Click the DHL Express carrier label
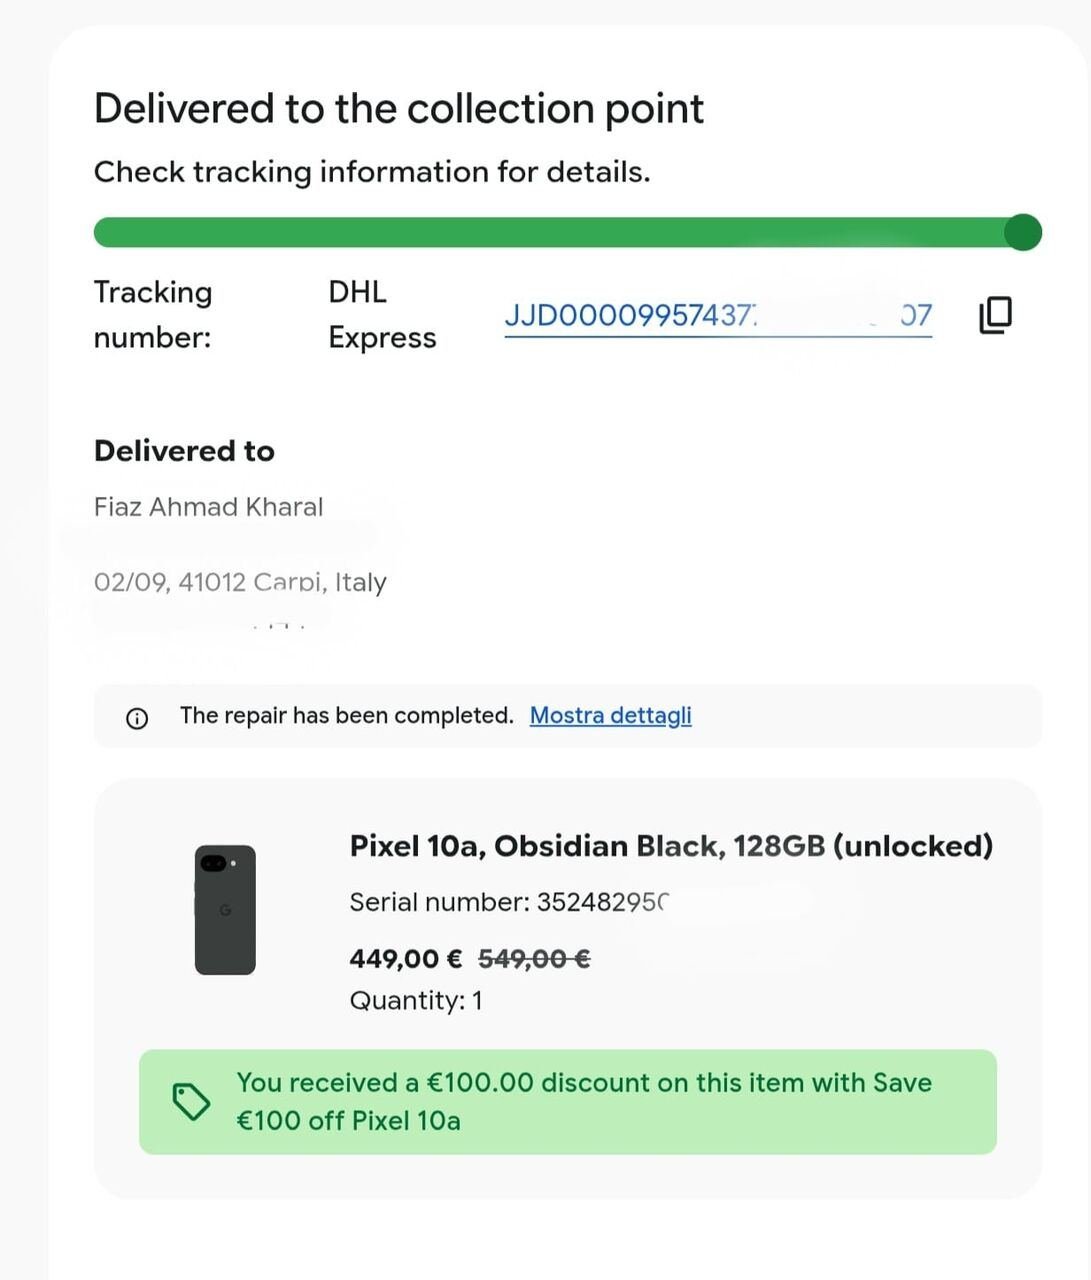This screenshot has width=1091, height=1280. point(382,315)
